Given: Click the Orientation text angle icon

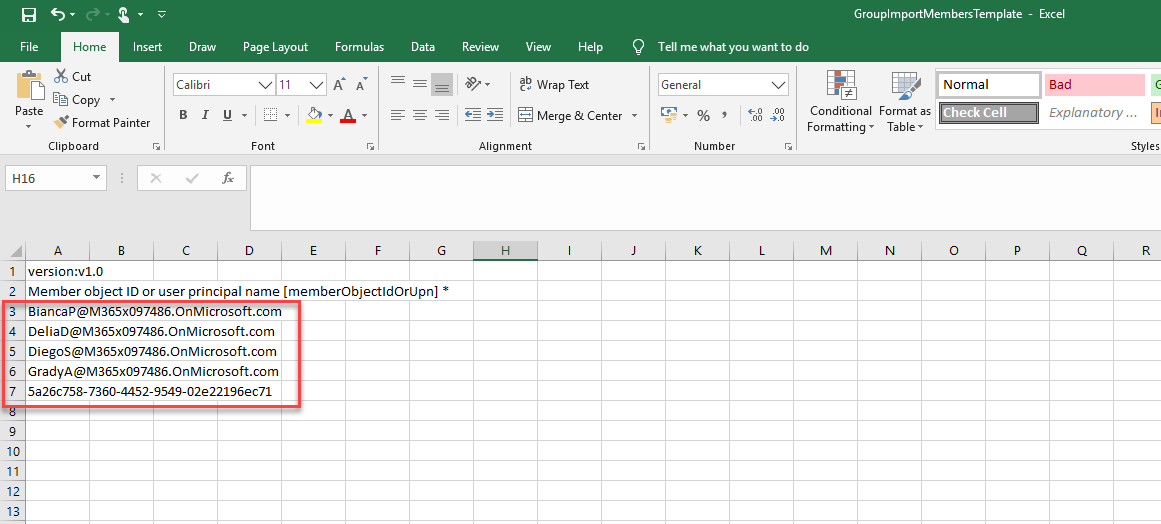Looking at the screenshot, I should pos(473,84).
